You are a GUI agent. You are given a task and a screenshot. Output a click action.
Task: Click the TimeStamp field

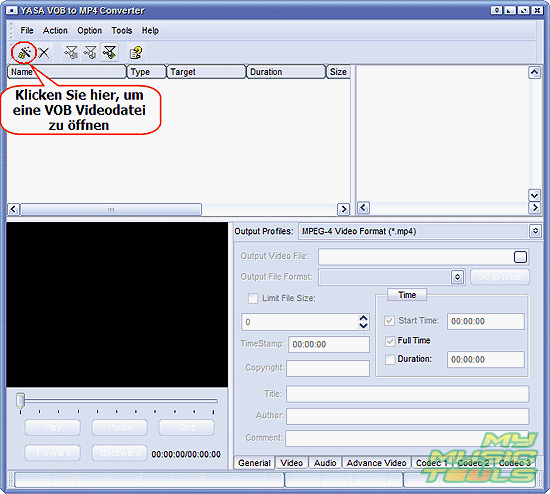click(329, 345)
